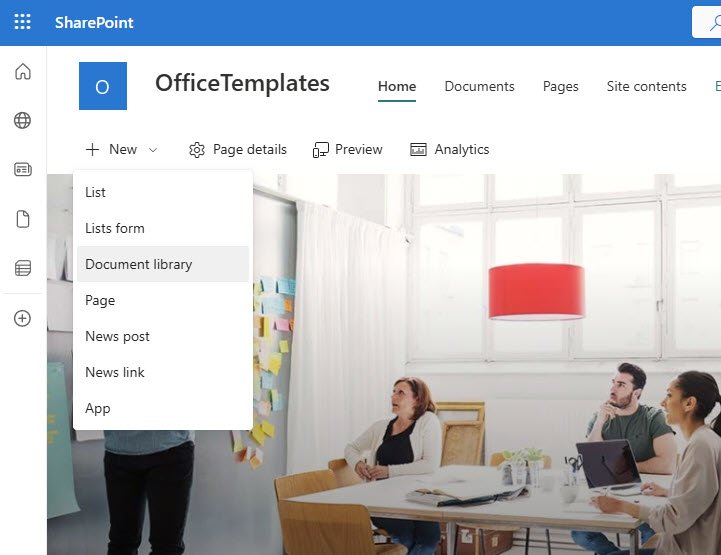Select News link from dropdown
Image resolution: width=721 pixels, height=555 pixels.
coord(115,372)
